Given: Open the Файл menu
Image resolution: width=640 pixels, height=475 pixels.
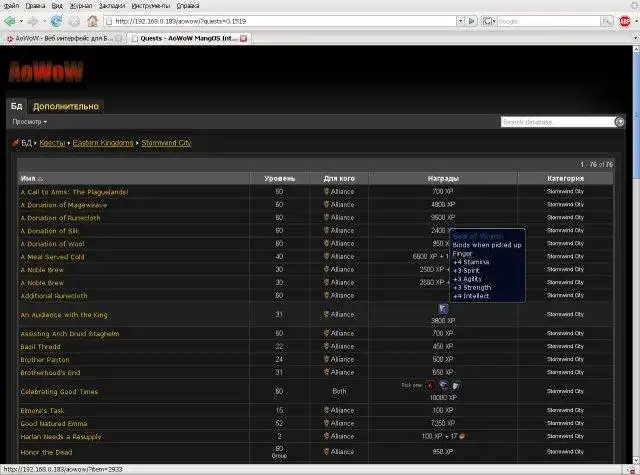Looking at the screenshot, I should pos(11,6).
